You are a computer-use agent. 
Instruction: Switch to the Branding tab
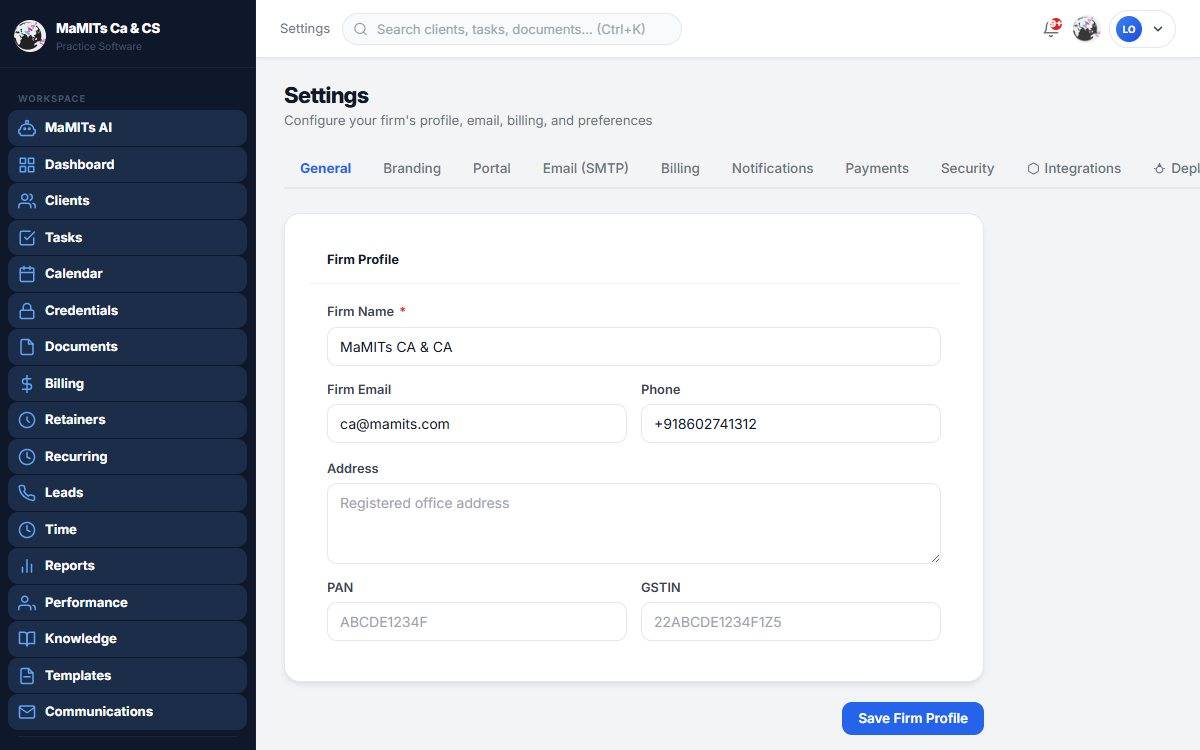click(x=412, y=168)
